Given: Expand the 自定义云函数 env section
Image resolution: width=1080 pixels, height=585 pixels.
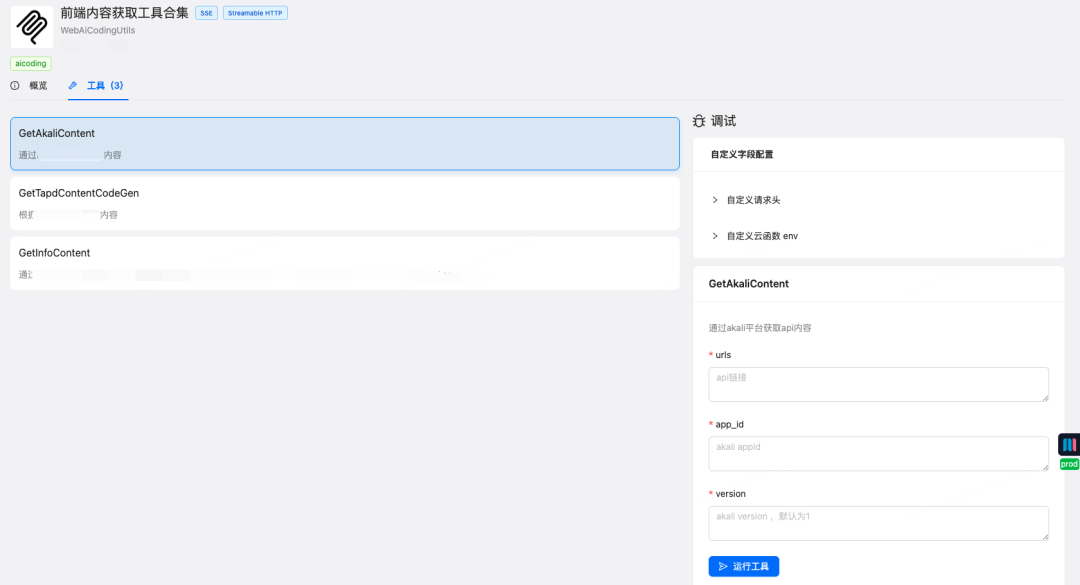Looking at the screenshot, I should click(755, 236).
